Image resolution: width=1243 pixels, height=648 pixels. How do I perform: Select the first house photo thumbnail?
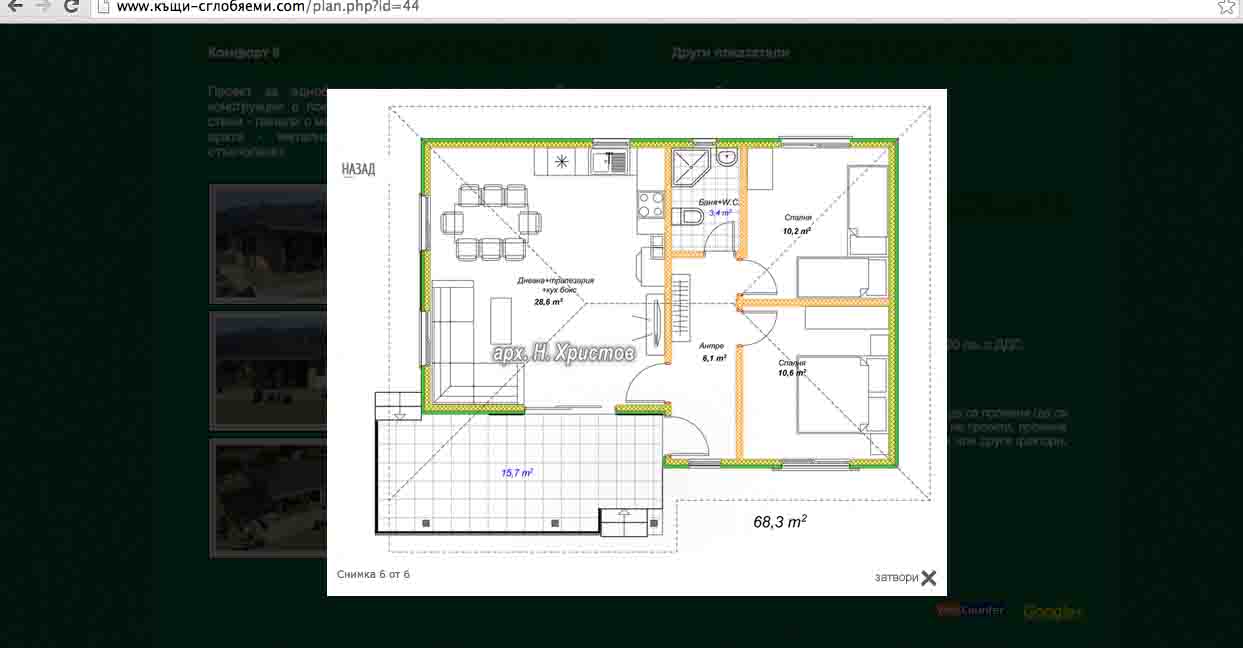pos(268,244)
